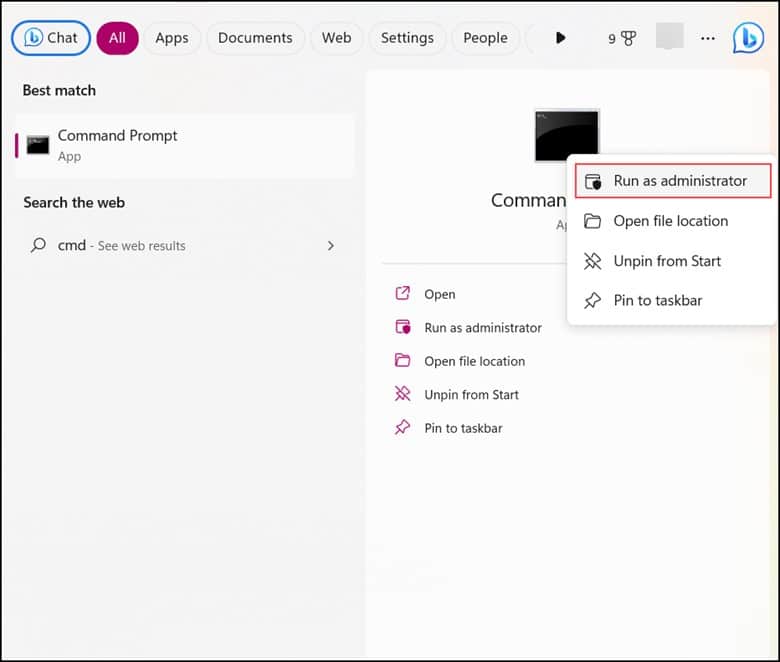Open cmd See web results entry
780x662 pixels.
185,245
